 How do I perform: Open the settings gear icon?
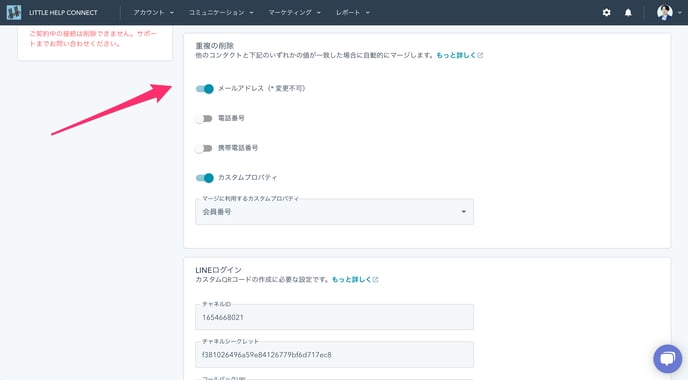[x=606, y=12]
